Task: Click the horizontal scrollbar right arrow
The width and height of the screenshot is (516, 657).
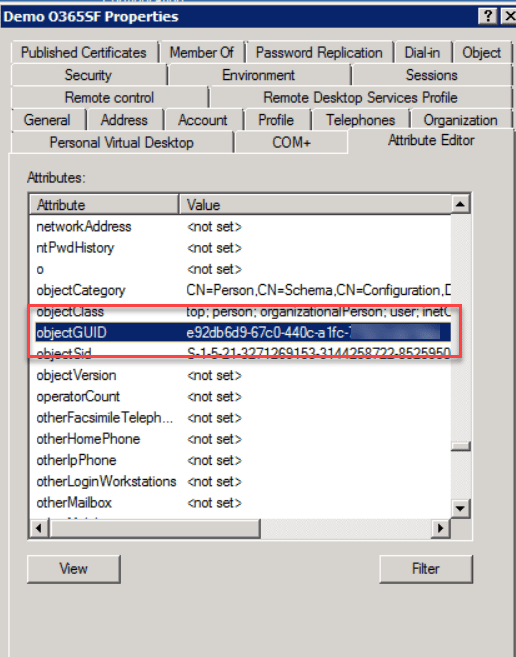Action: coord(440,528)
